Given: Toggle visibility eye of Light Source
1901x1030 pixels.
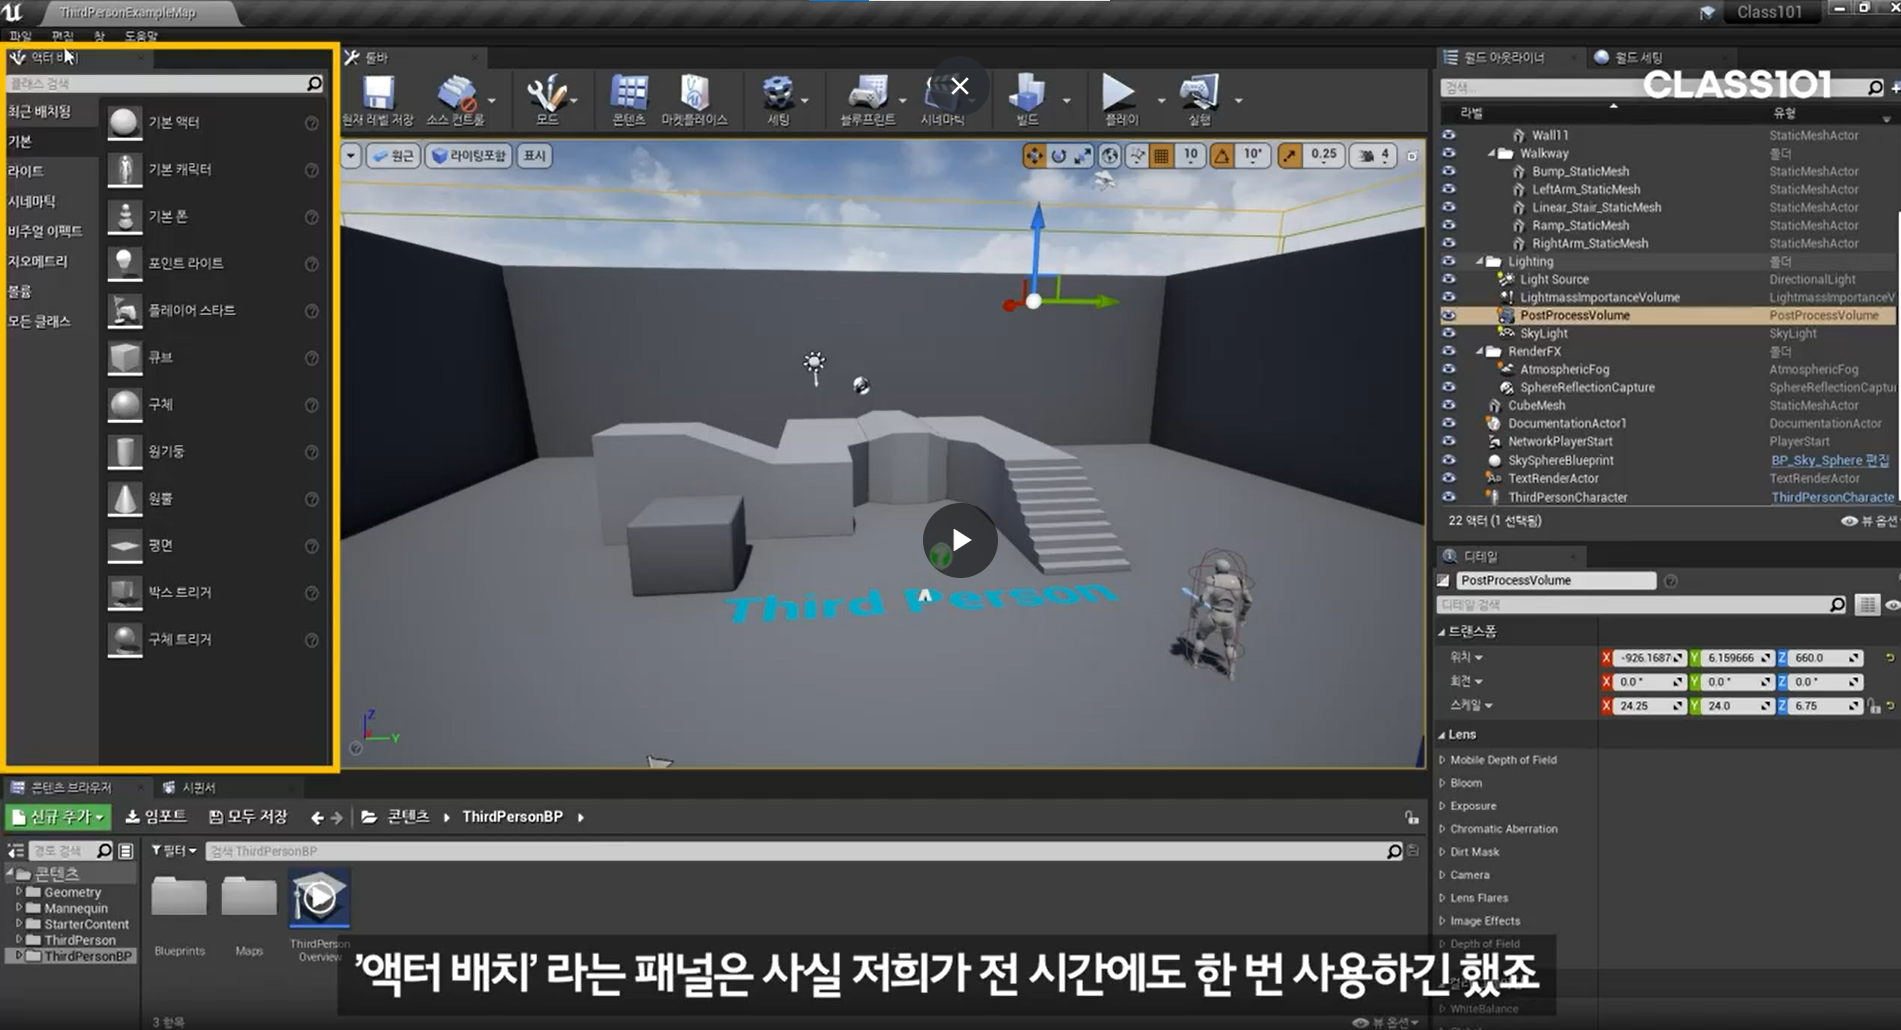Looking at the screenshot, I should pos(1448,279).
